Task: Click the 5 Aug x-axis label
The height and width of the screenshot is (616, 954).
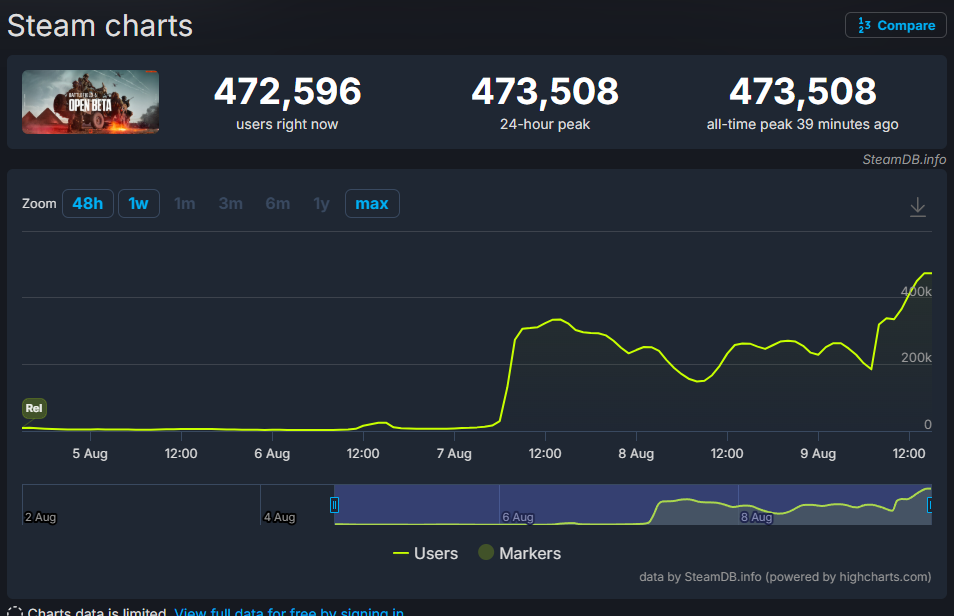Action: [90, 453]
